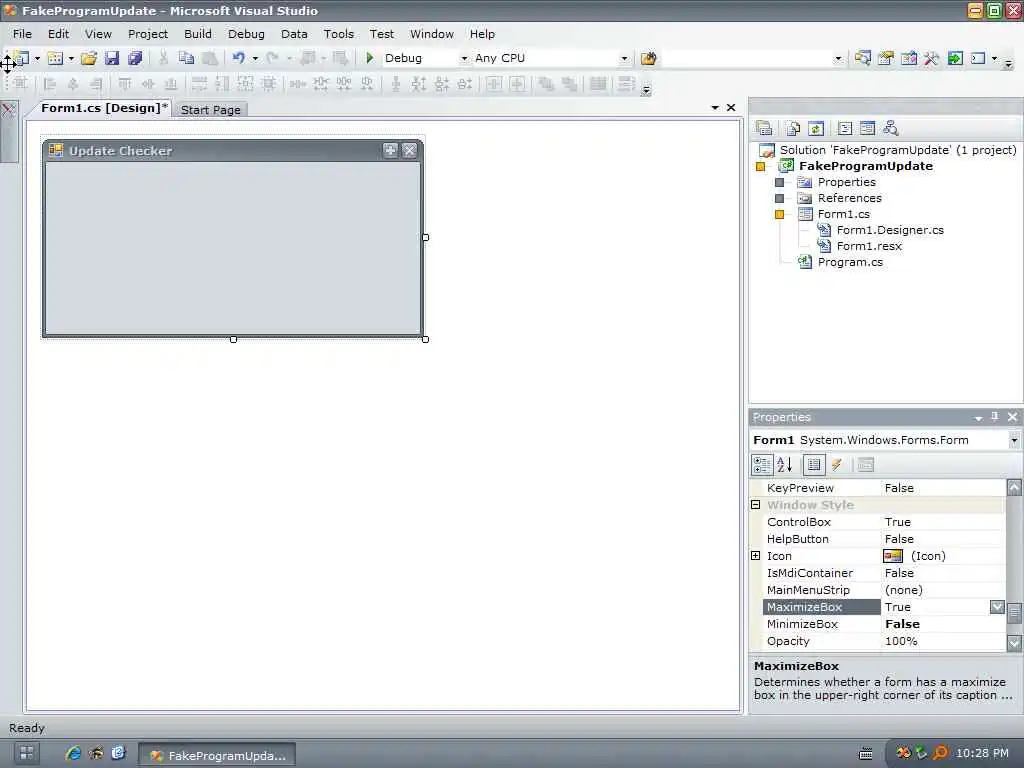Screen dimensions: 1024x768
Task: Close the Form1.cs document with X
Action: (731, 107)
